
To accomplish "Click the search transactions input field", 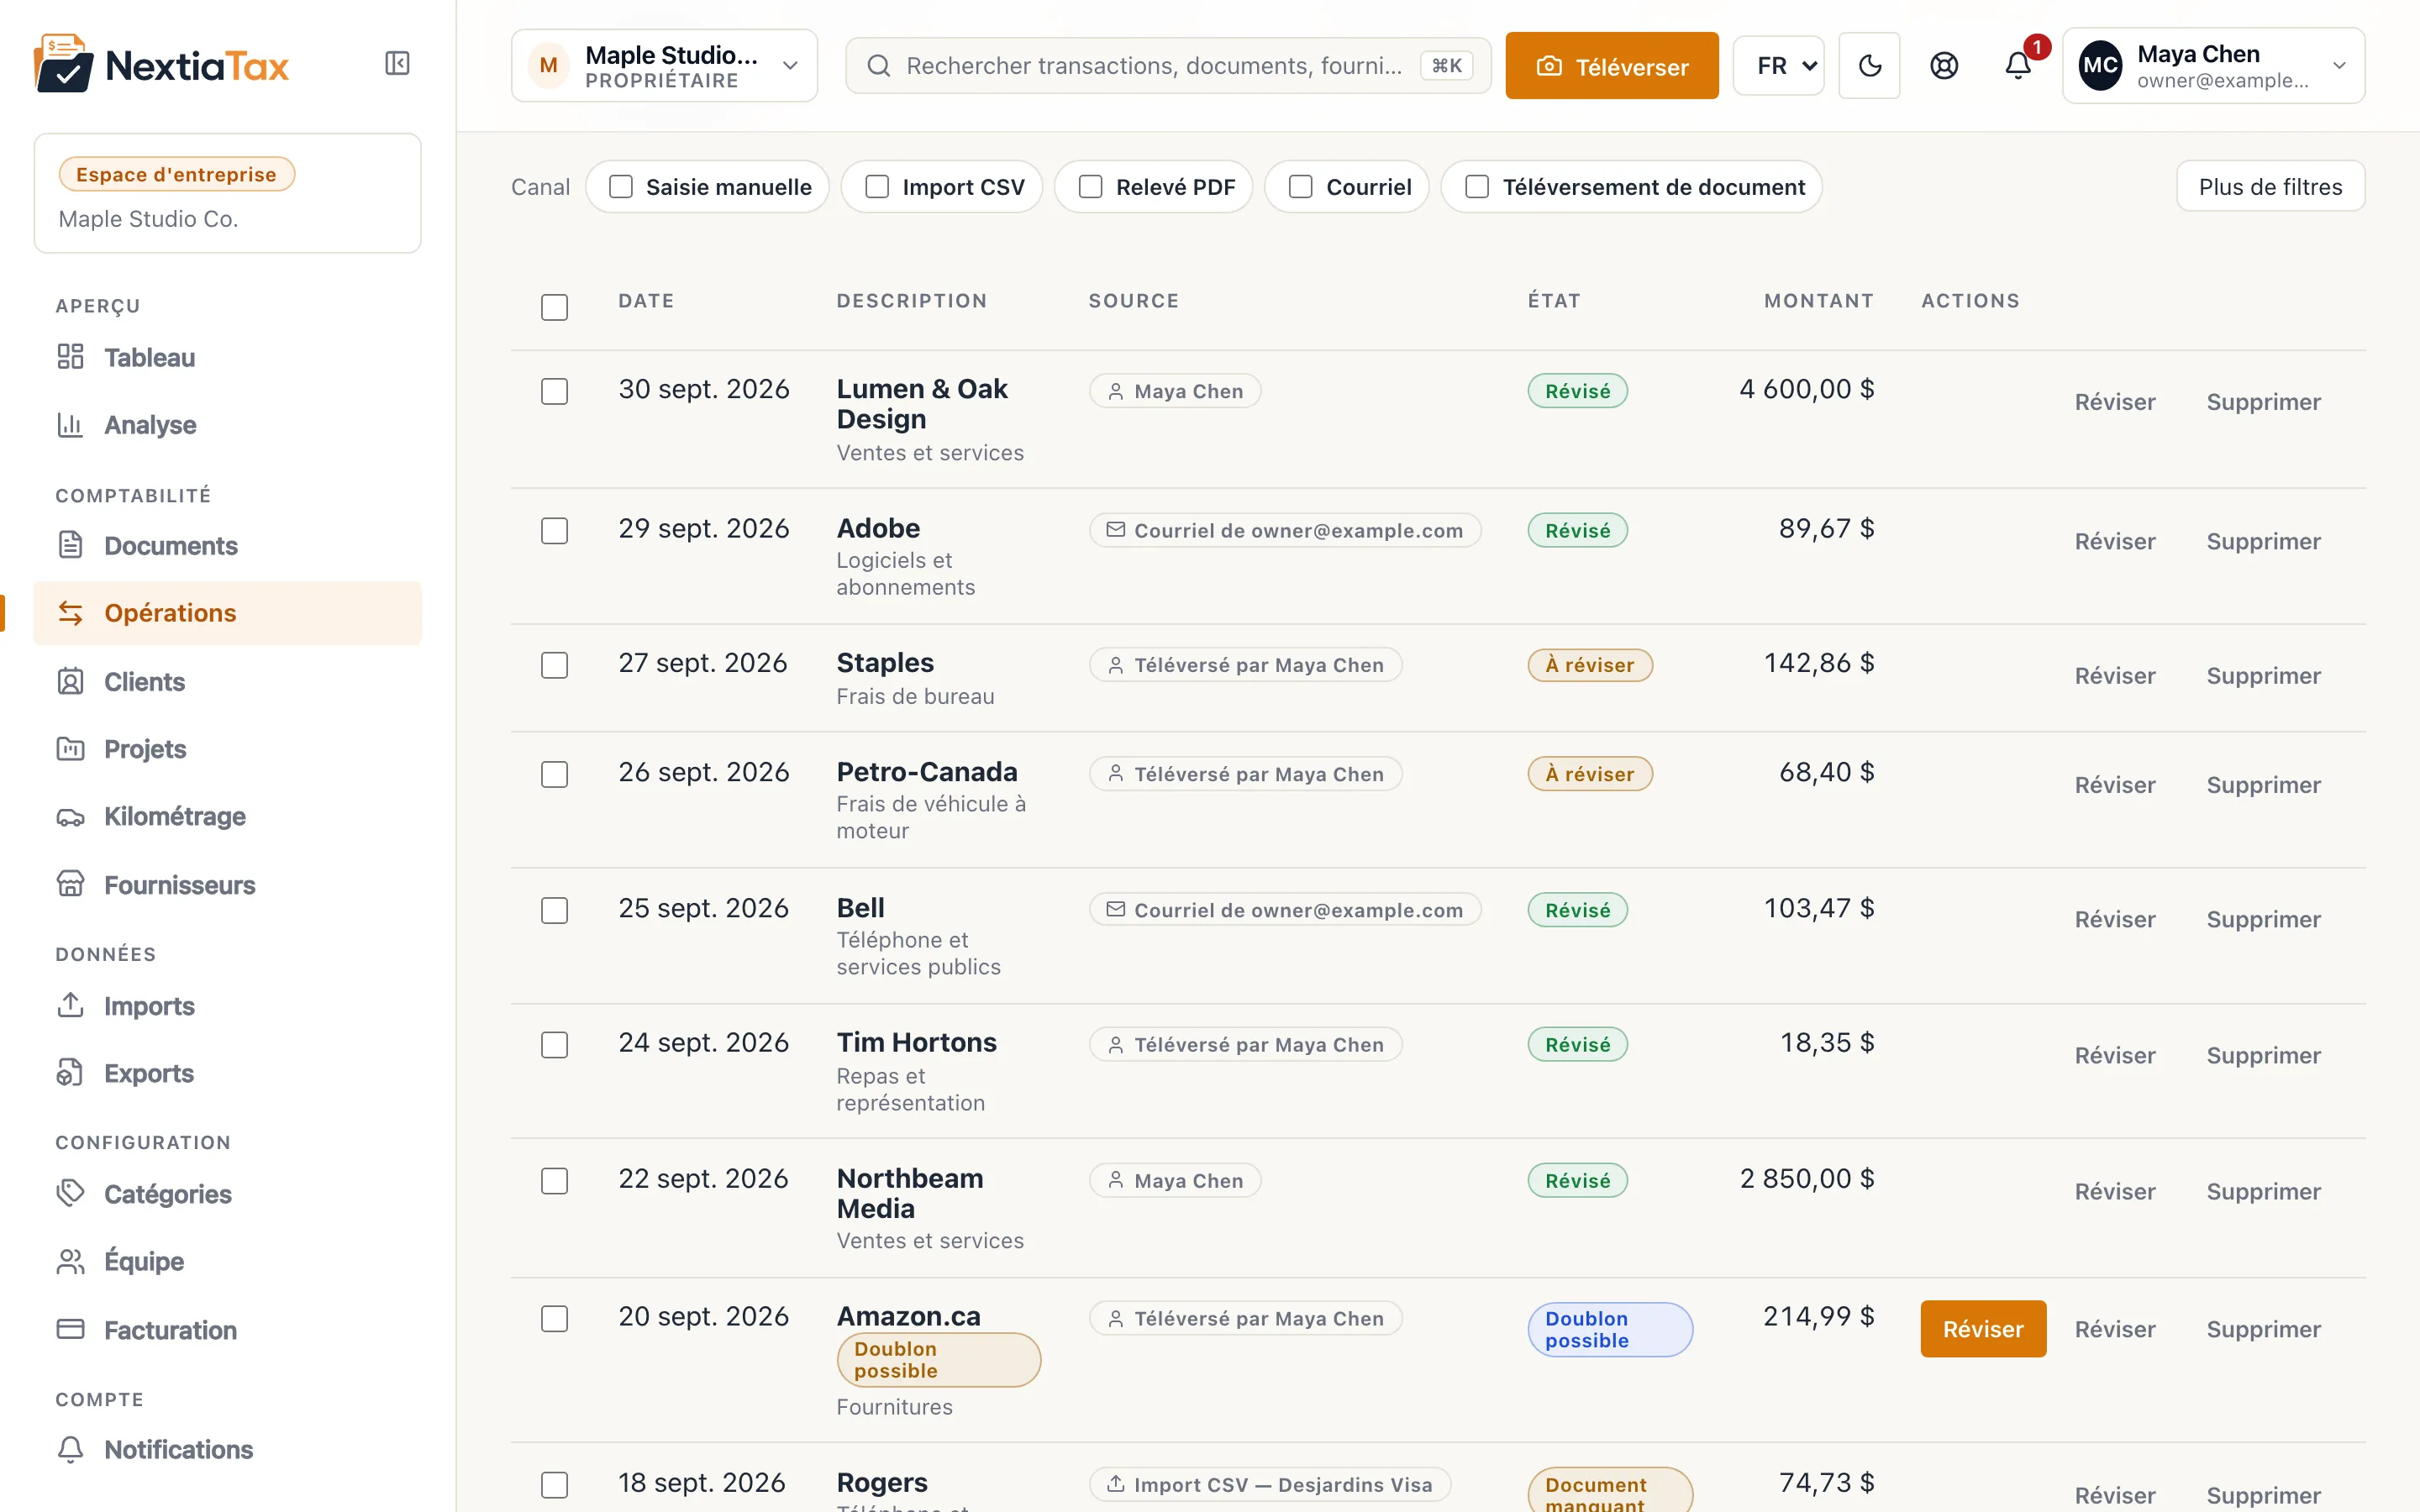I will (x=1168, y=66).
